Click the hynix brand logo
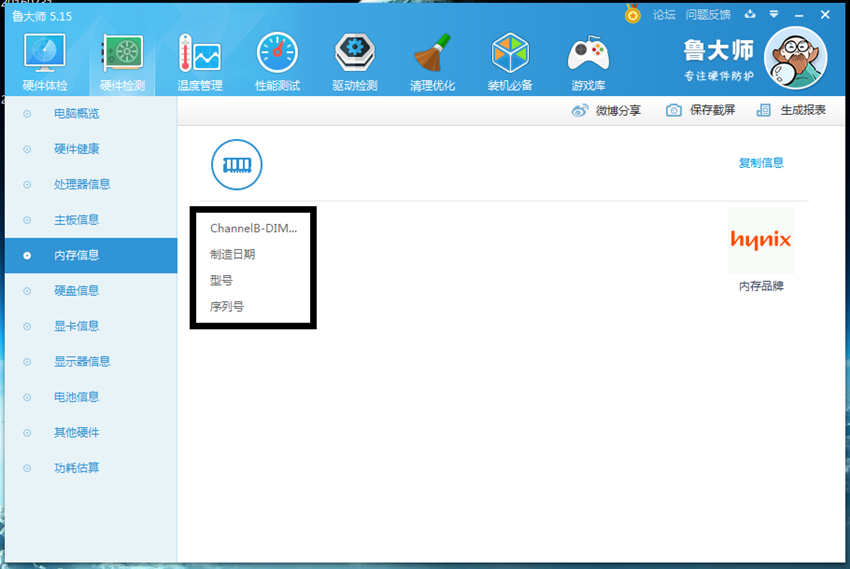Image resolution: width=850 pixels, height=569 pixels. [761, 240]
